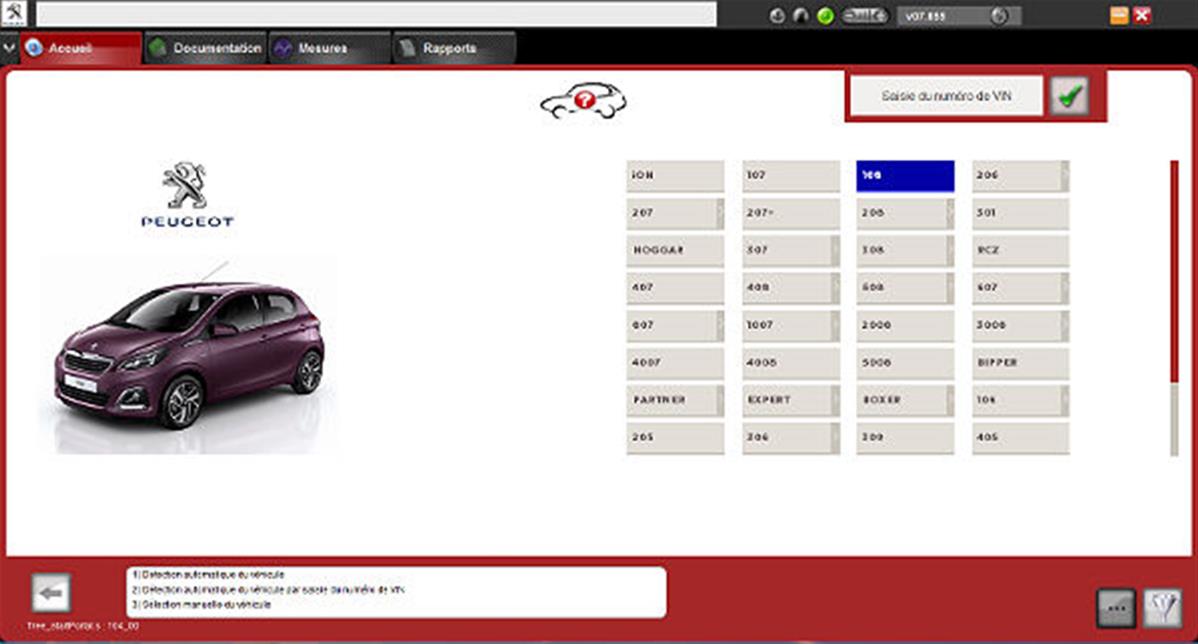Click the long white field in title bar
Image resolution: width=1198 pixels, height=644 pixels.
point(376,14)
